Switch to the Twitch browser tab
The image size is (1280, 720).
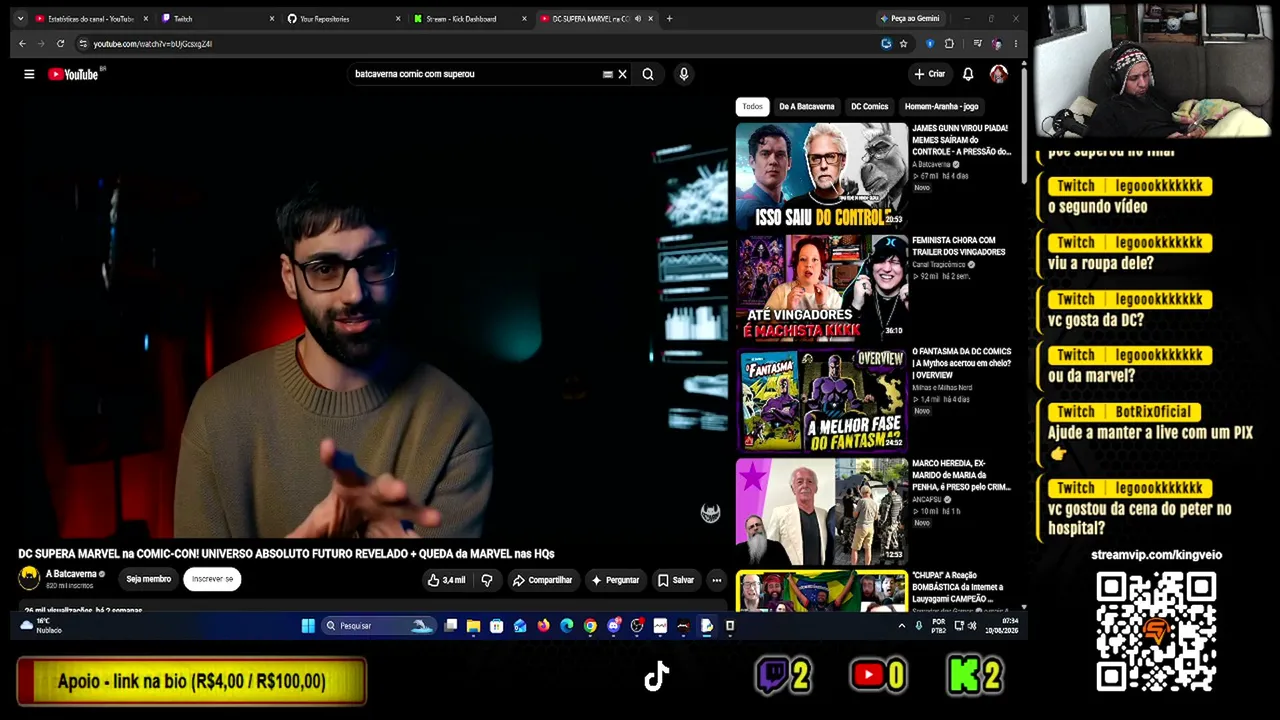(217, 18)
